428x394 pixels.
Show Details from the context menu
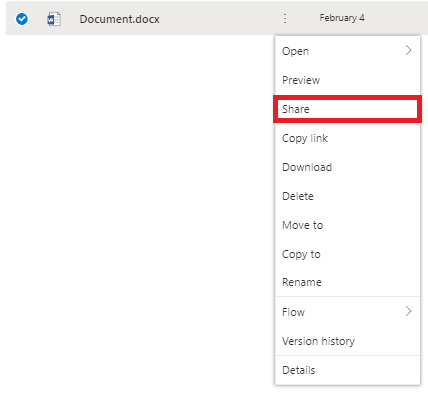347,370
